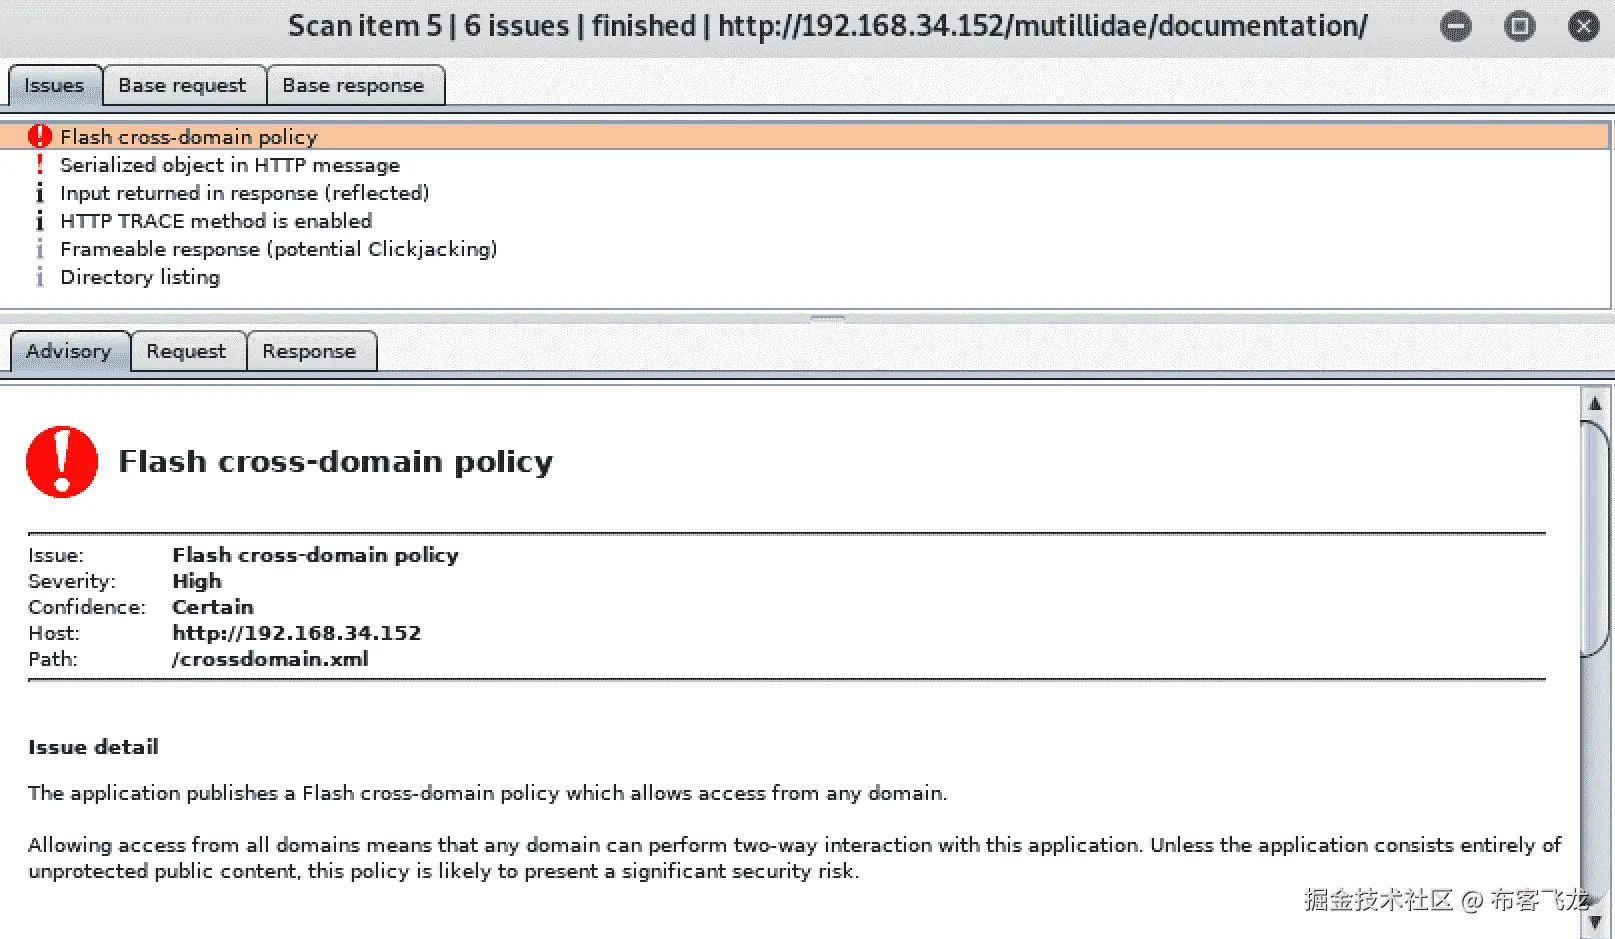
Task: Select the Advisory tab
Action: 69,352
